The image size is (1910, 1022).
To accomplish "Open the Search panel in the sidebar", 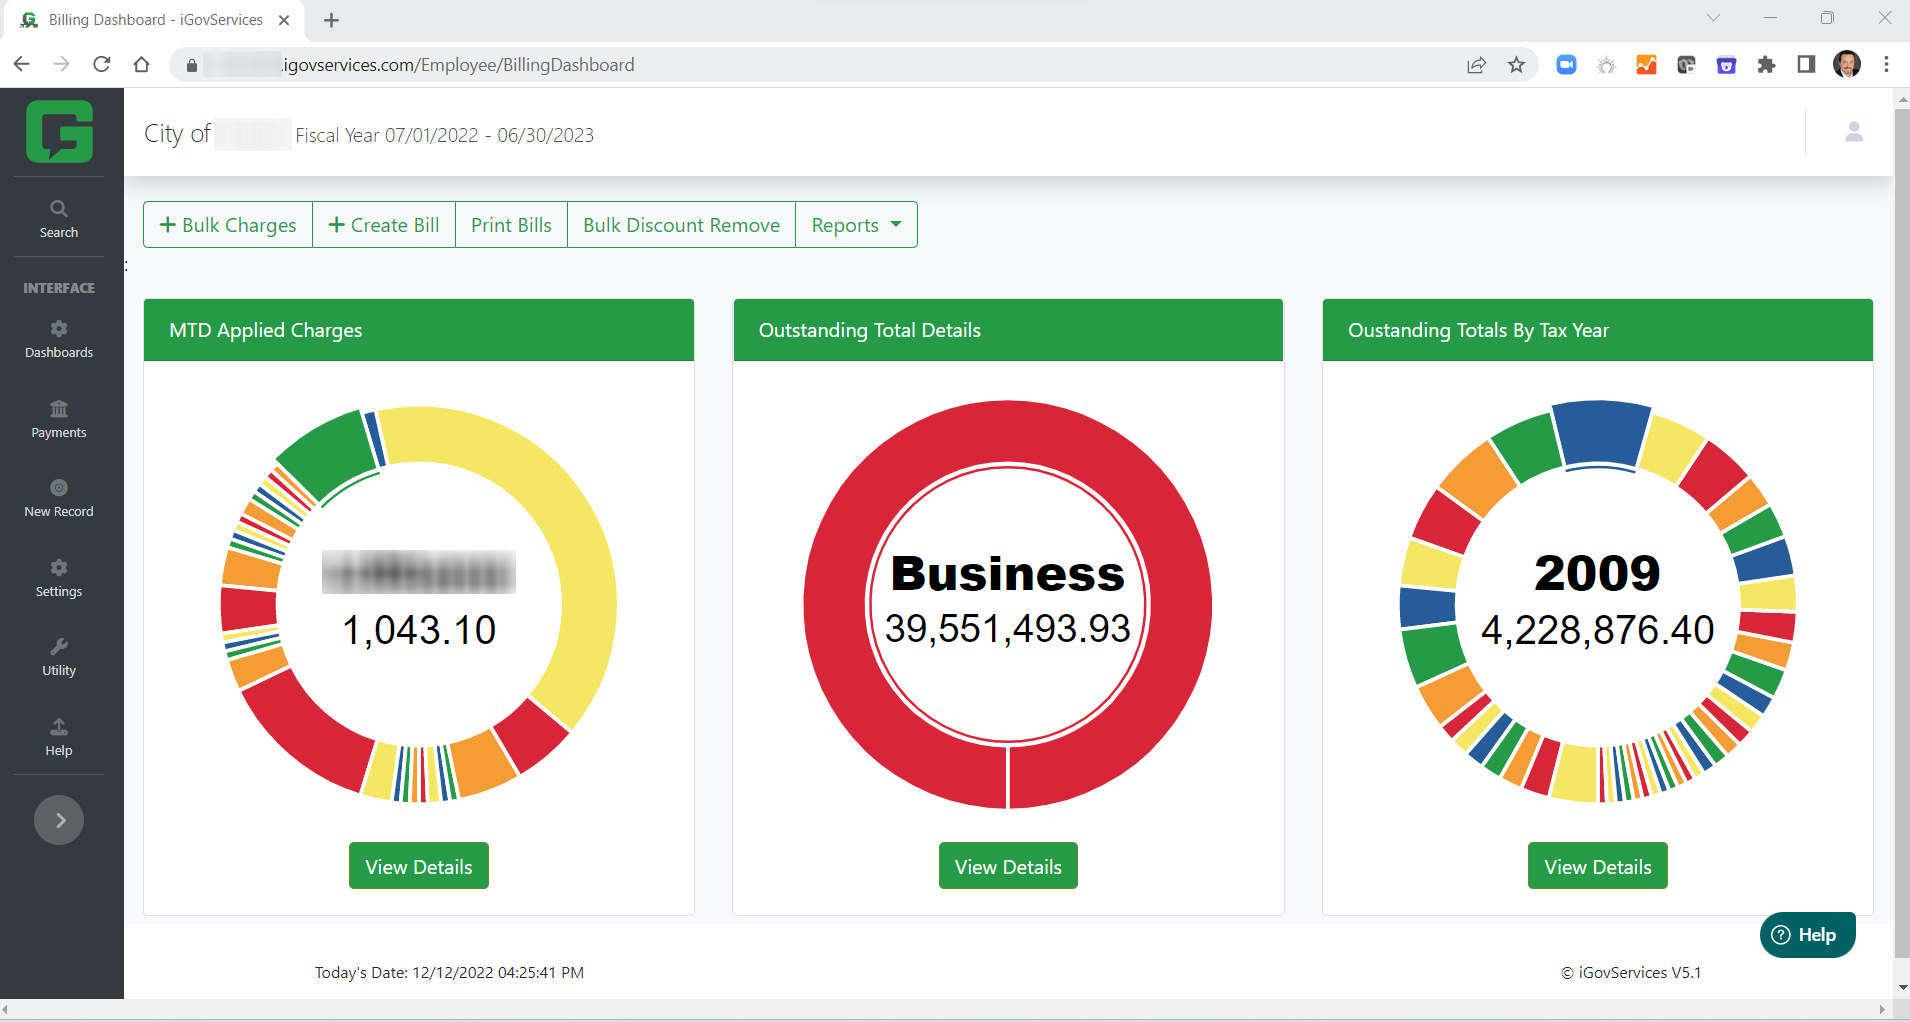I will coord(58,217).
